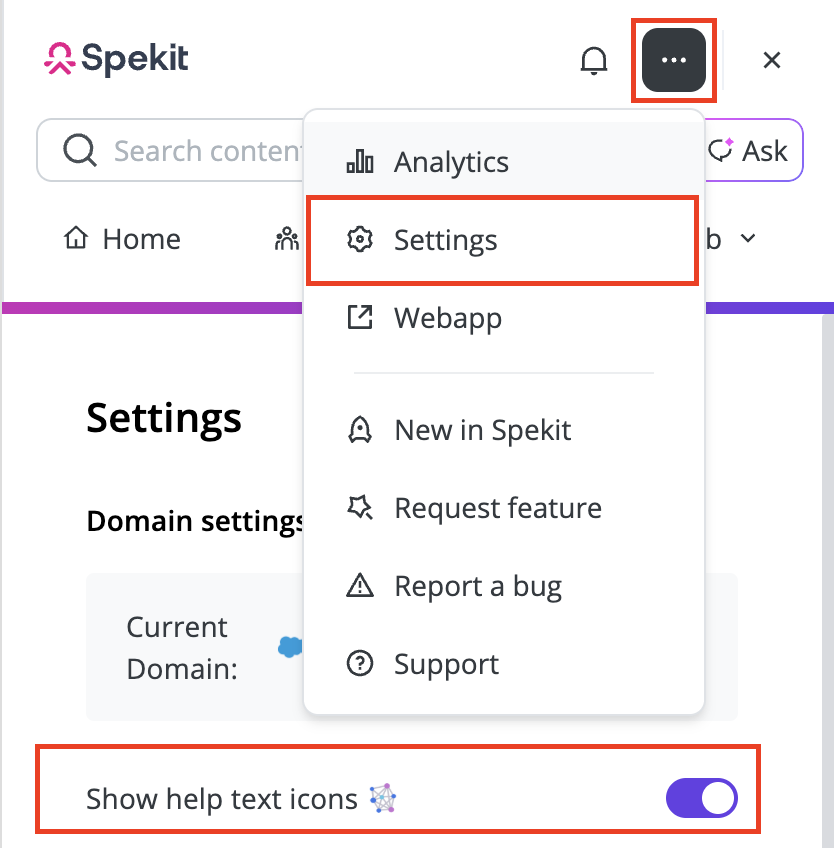Click the vertical scrollbar on the right
This screenshot has width=834, height=848.
[x=828, y=581]
